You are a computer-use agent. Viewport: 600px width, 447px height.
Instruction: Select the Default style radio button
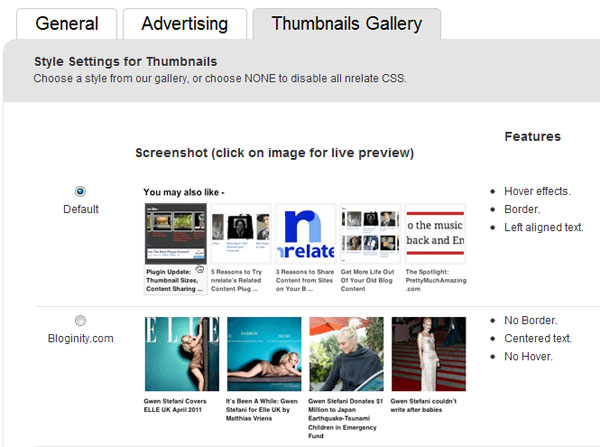[80, 191]
